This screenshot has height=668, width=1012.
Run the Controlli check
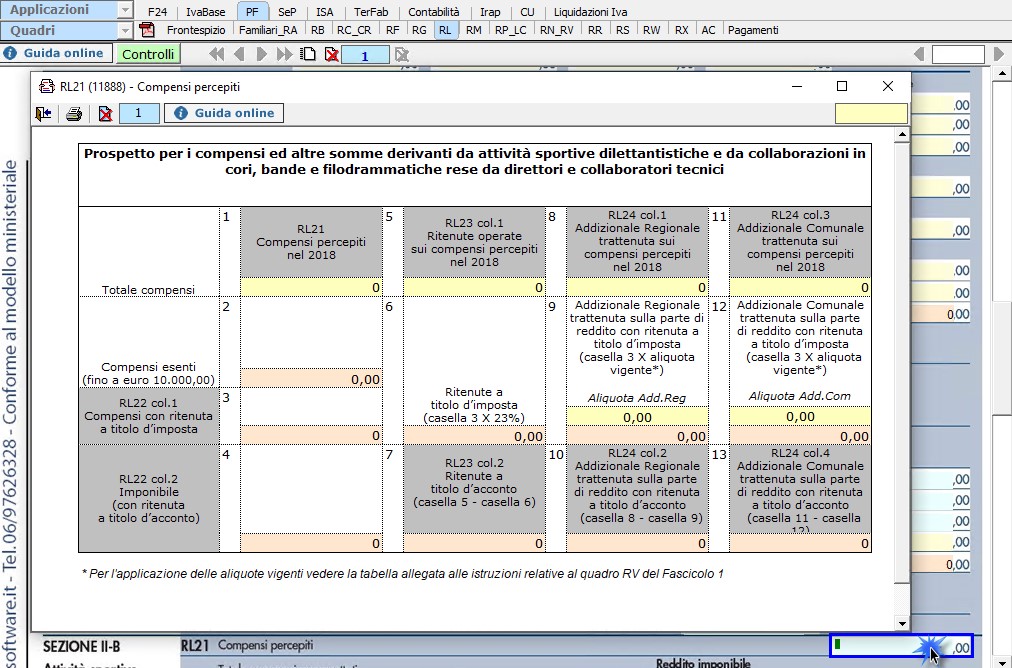tap(148, 53)
